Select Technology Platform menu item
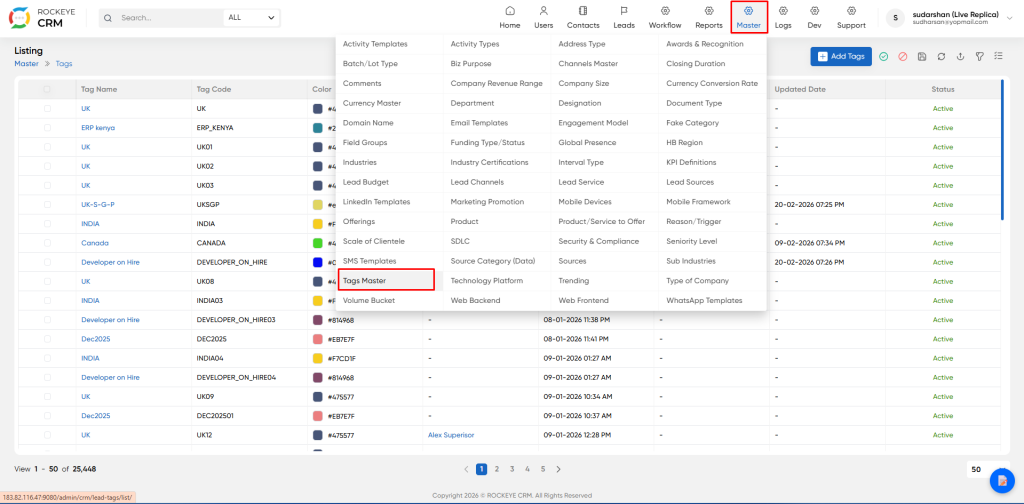The width and height of the screenshot is (1024, 504). click(487, 280)
